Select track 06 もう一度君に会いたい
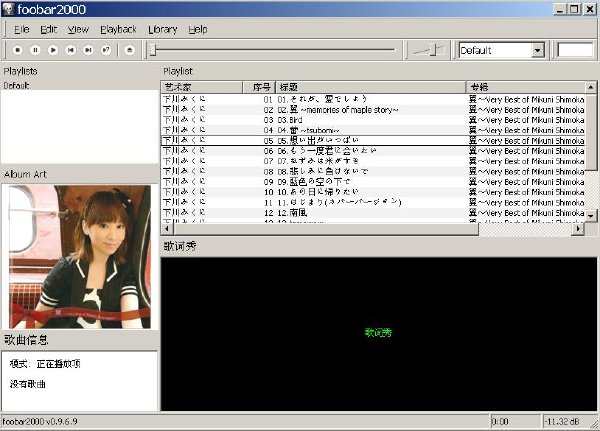 (x=373, y=151)
